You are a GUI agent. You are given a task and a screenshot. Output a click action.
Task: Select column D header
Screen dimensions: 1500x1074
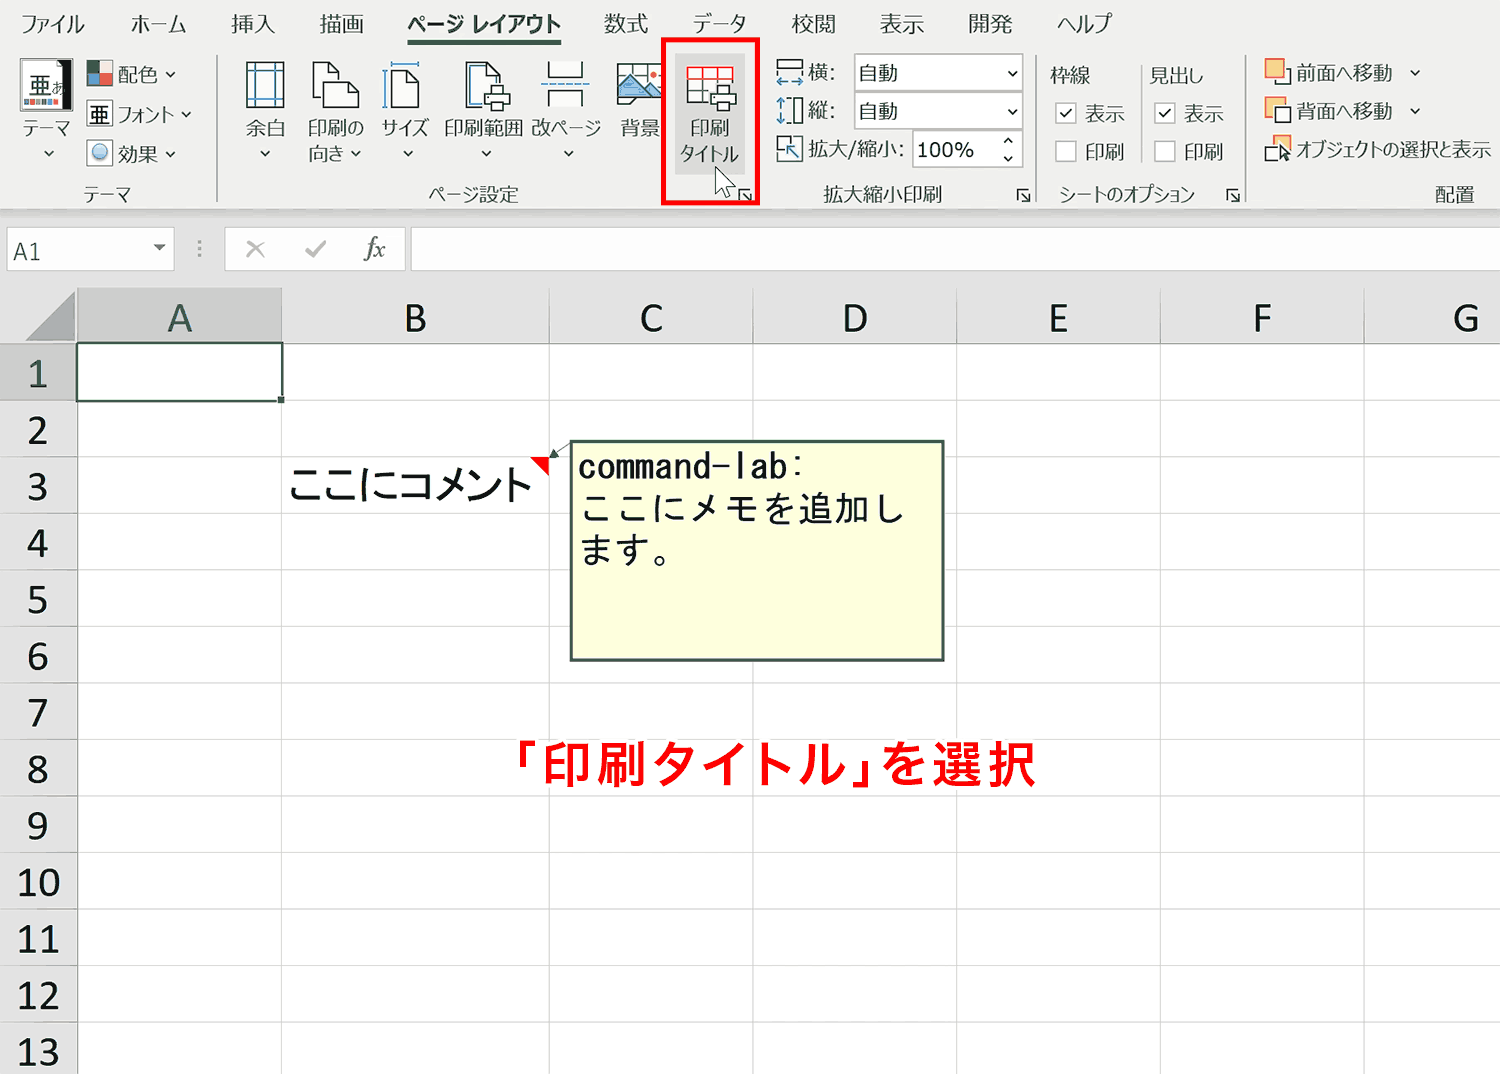pyautogui.click(x=855, y=317)
